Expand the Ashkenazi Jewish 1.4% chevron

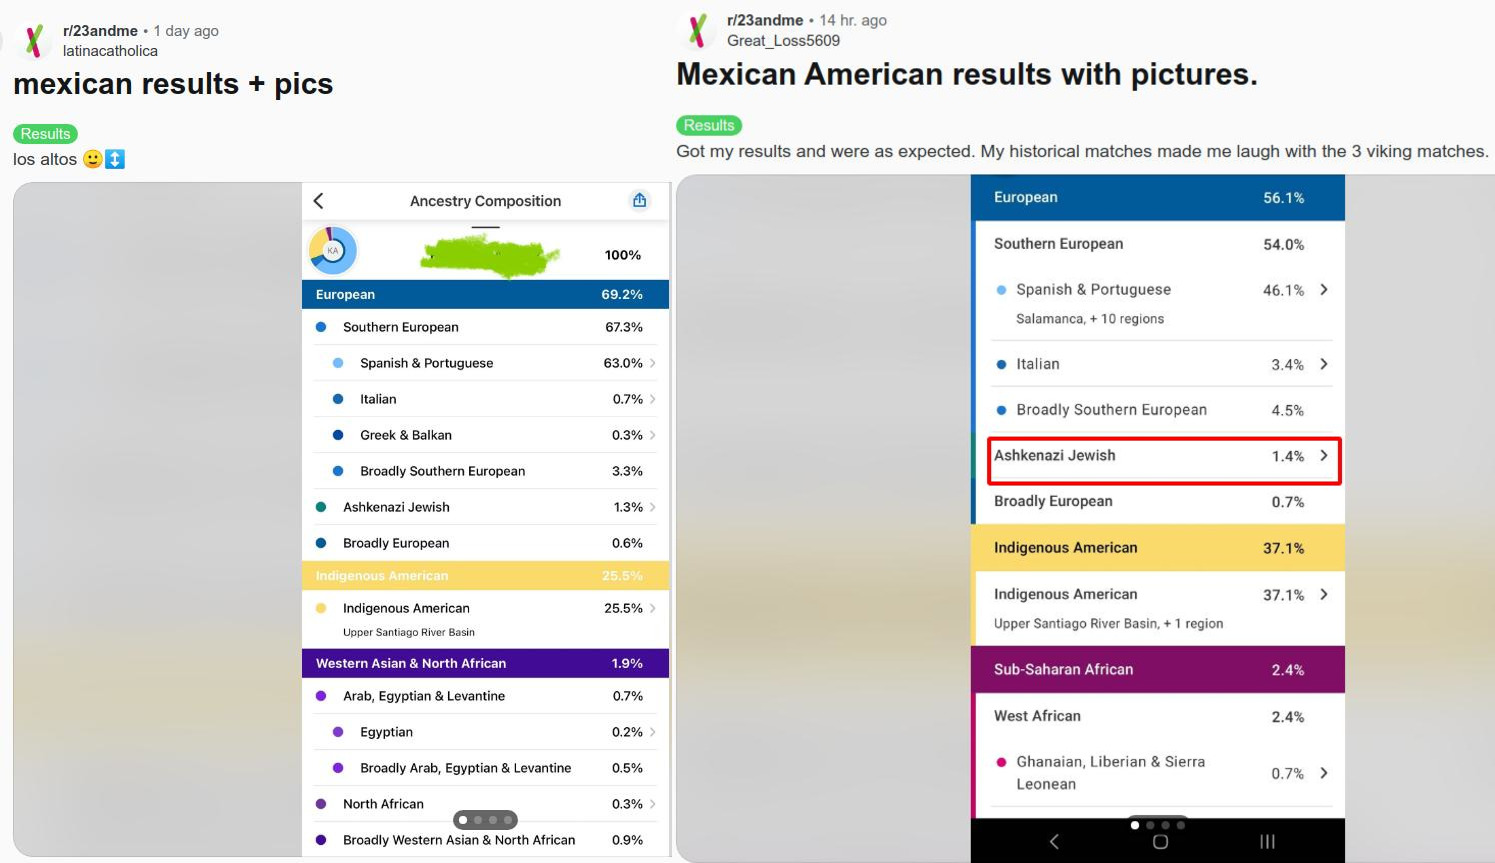coord(1324,456)
